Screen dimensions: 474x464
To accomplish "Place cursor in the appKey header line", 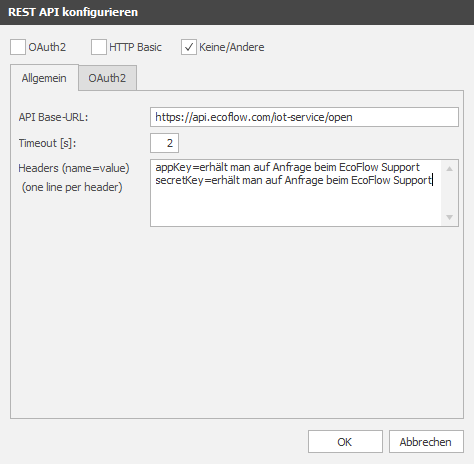I will [288, 167].
